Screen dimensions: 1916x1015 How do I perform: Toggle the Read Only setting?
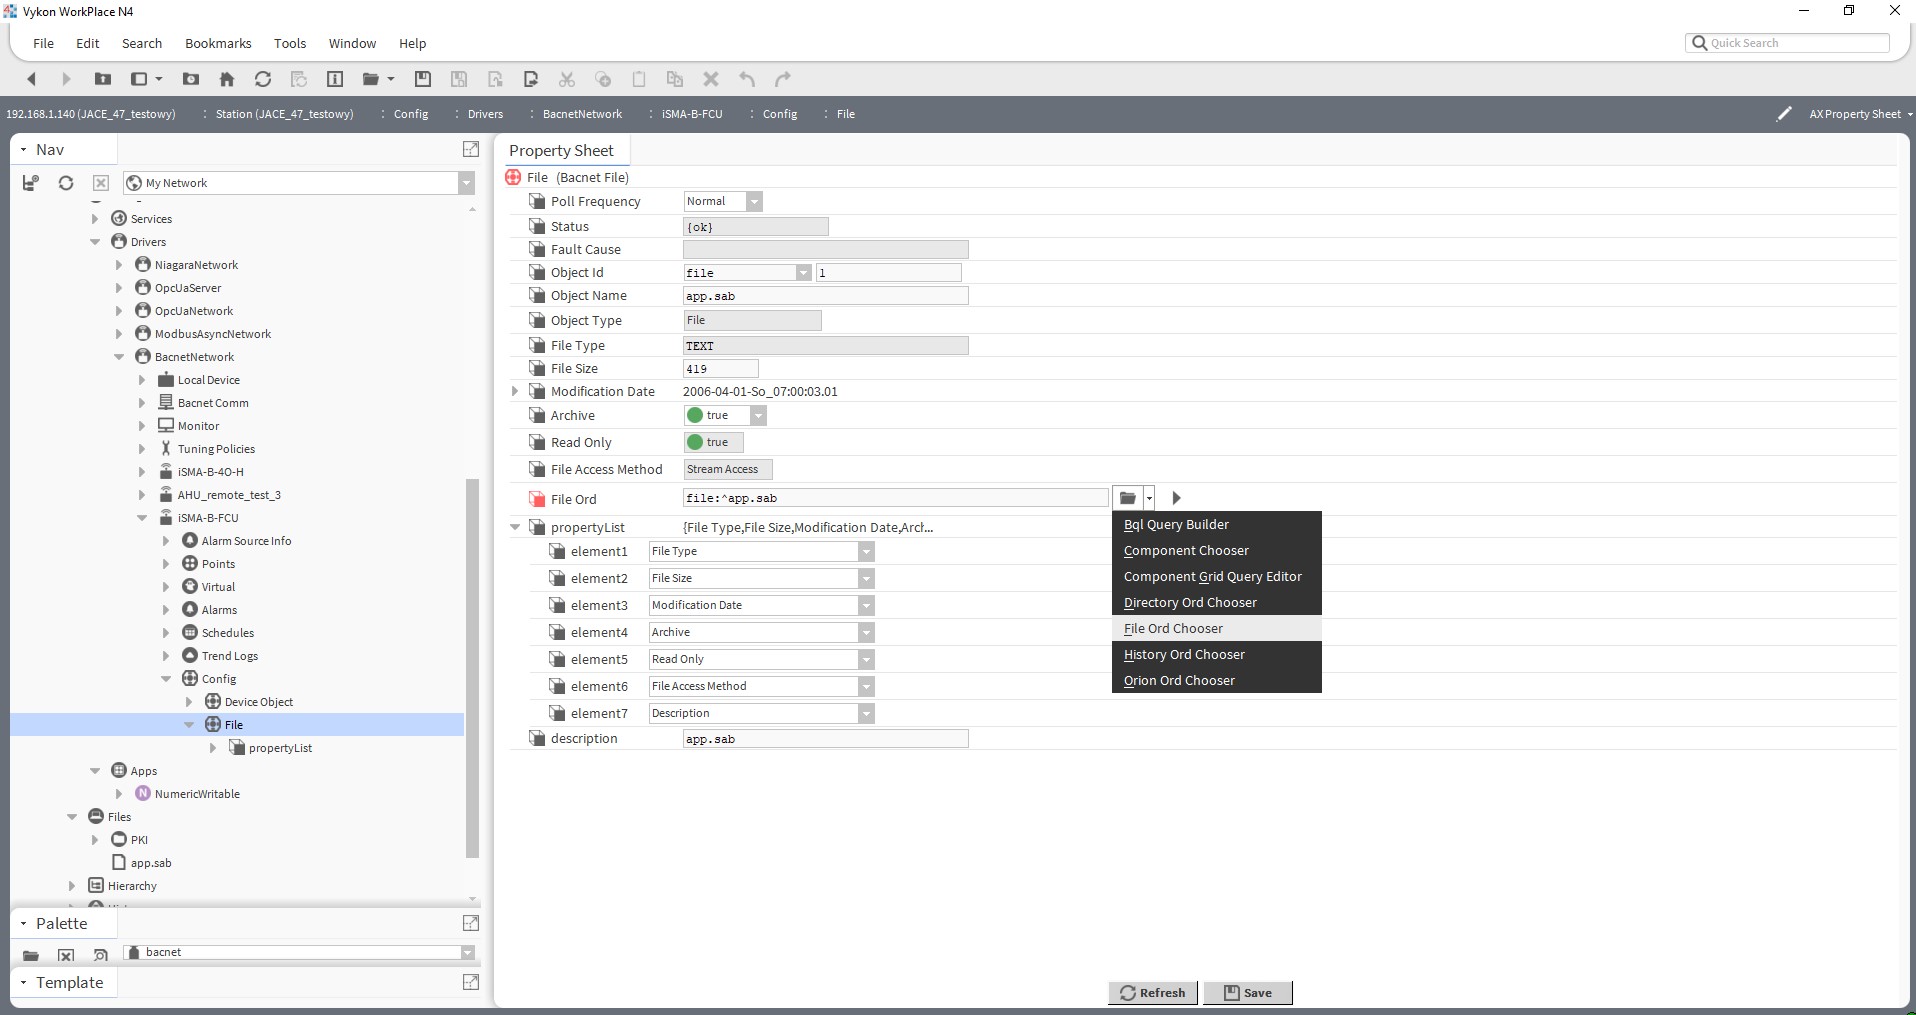(712, 442)
